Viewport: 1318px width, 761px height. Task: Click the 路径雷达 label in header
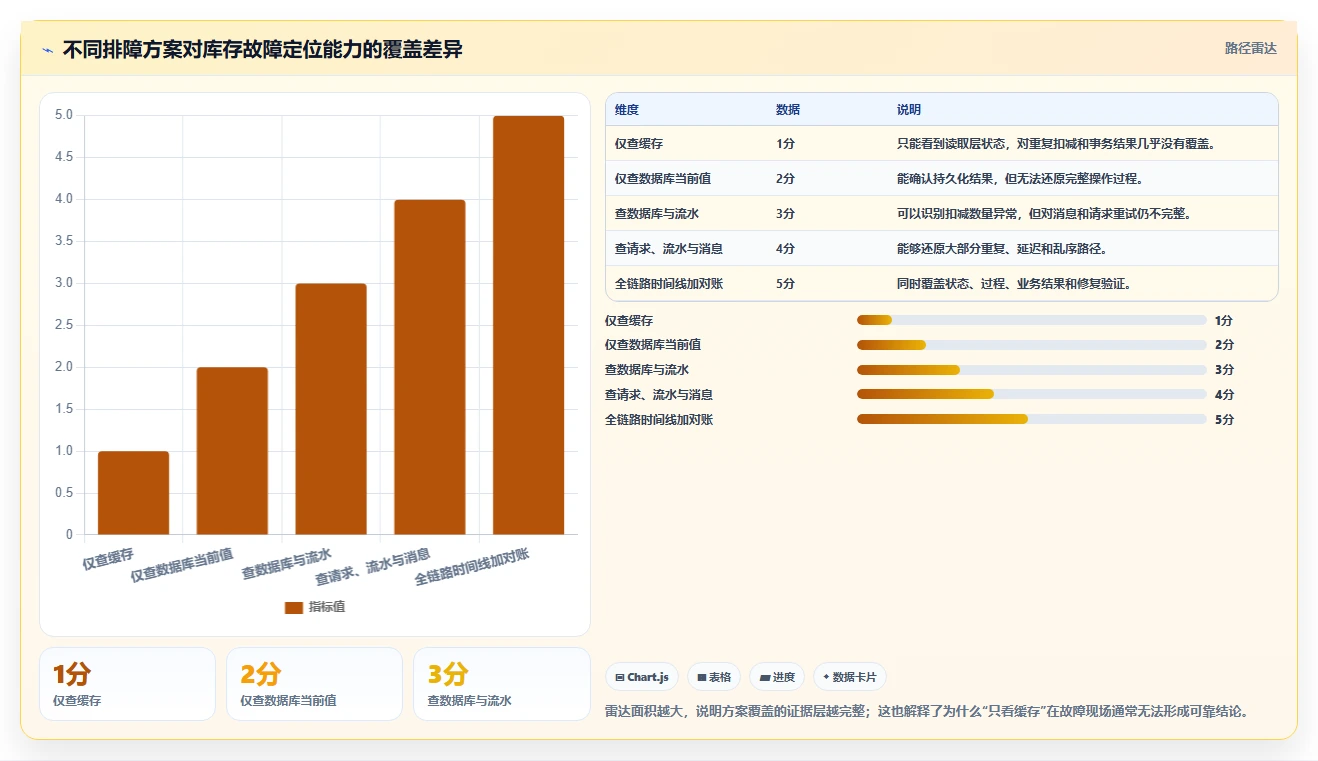click(x=1251, y=48)
